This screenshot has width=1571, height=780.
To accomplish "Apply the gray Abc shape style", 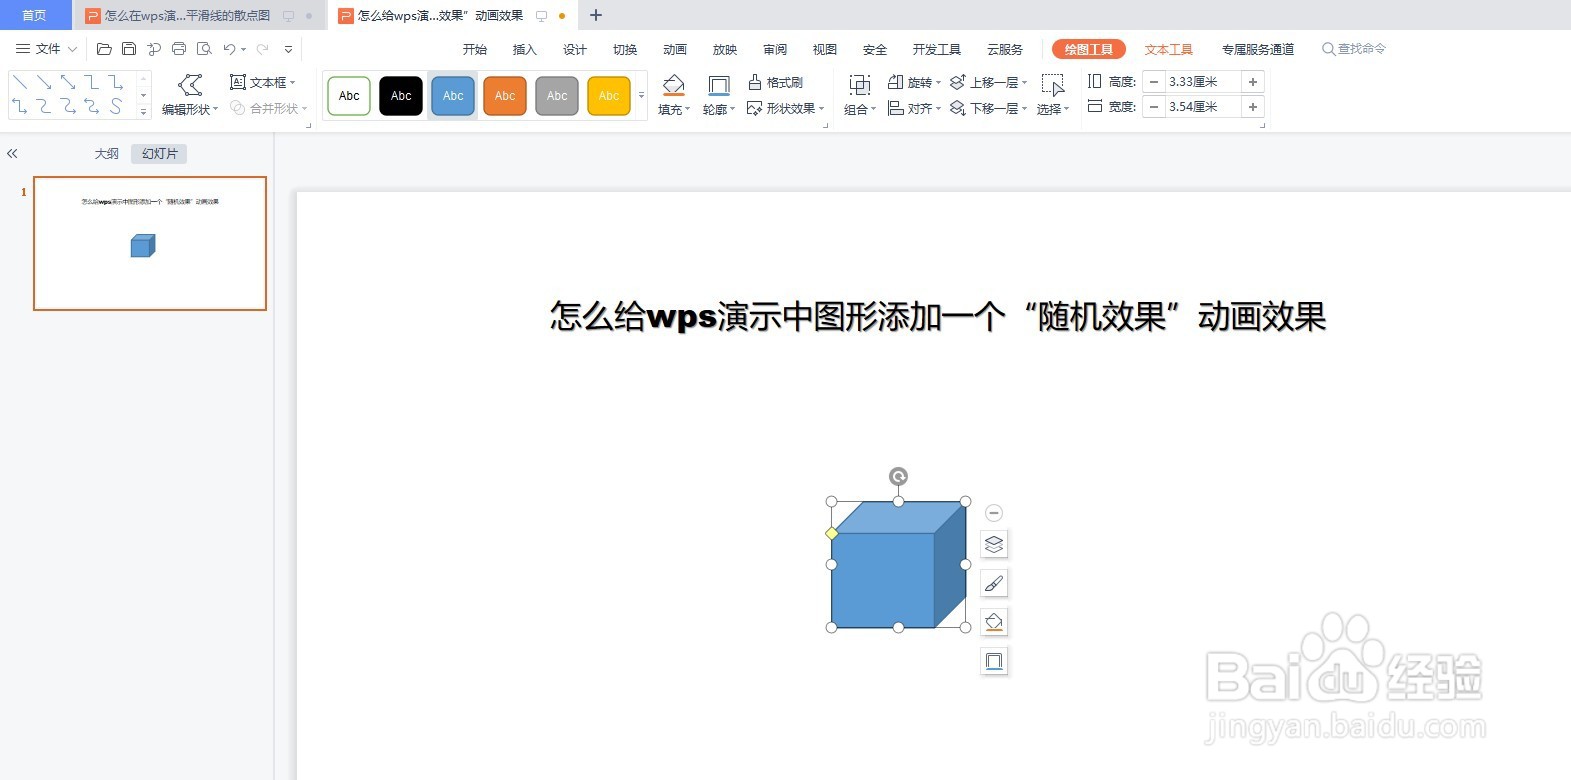I will pos(557,96).
